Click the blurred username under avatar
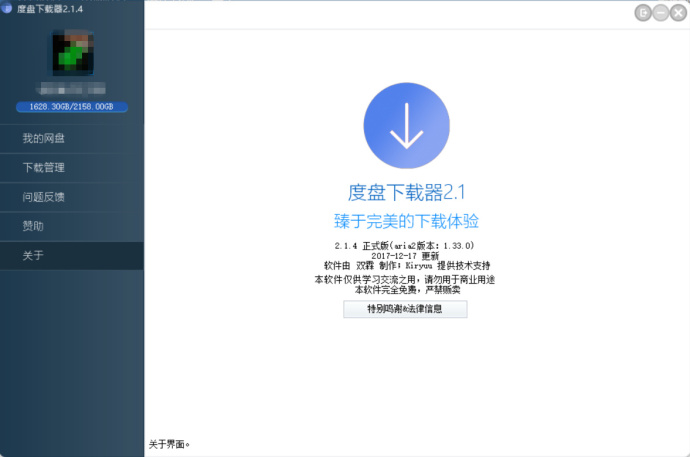The width and height of the screenshot is (690, 457). tap(72, 89)
